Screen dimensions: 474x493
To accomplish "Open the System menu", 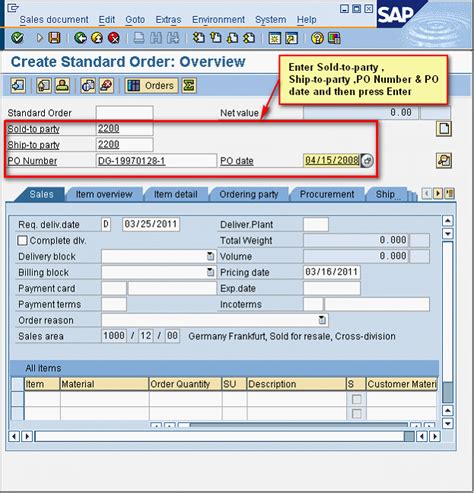I will click(x=271, y=20).
